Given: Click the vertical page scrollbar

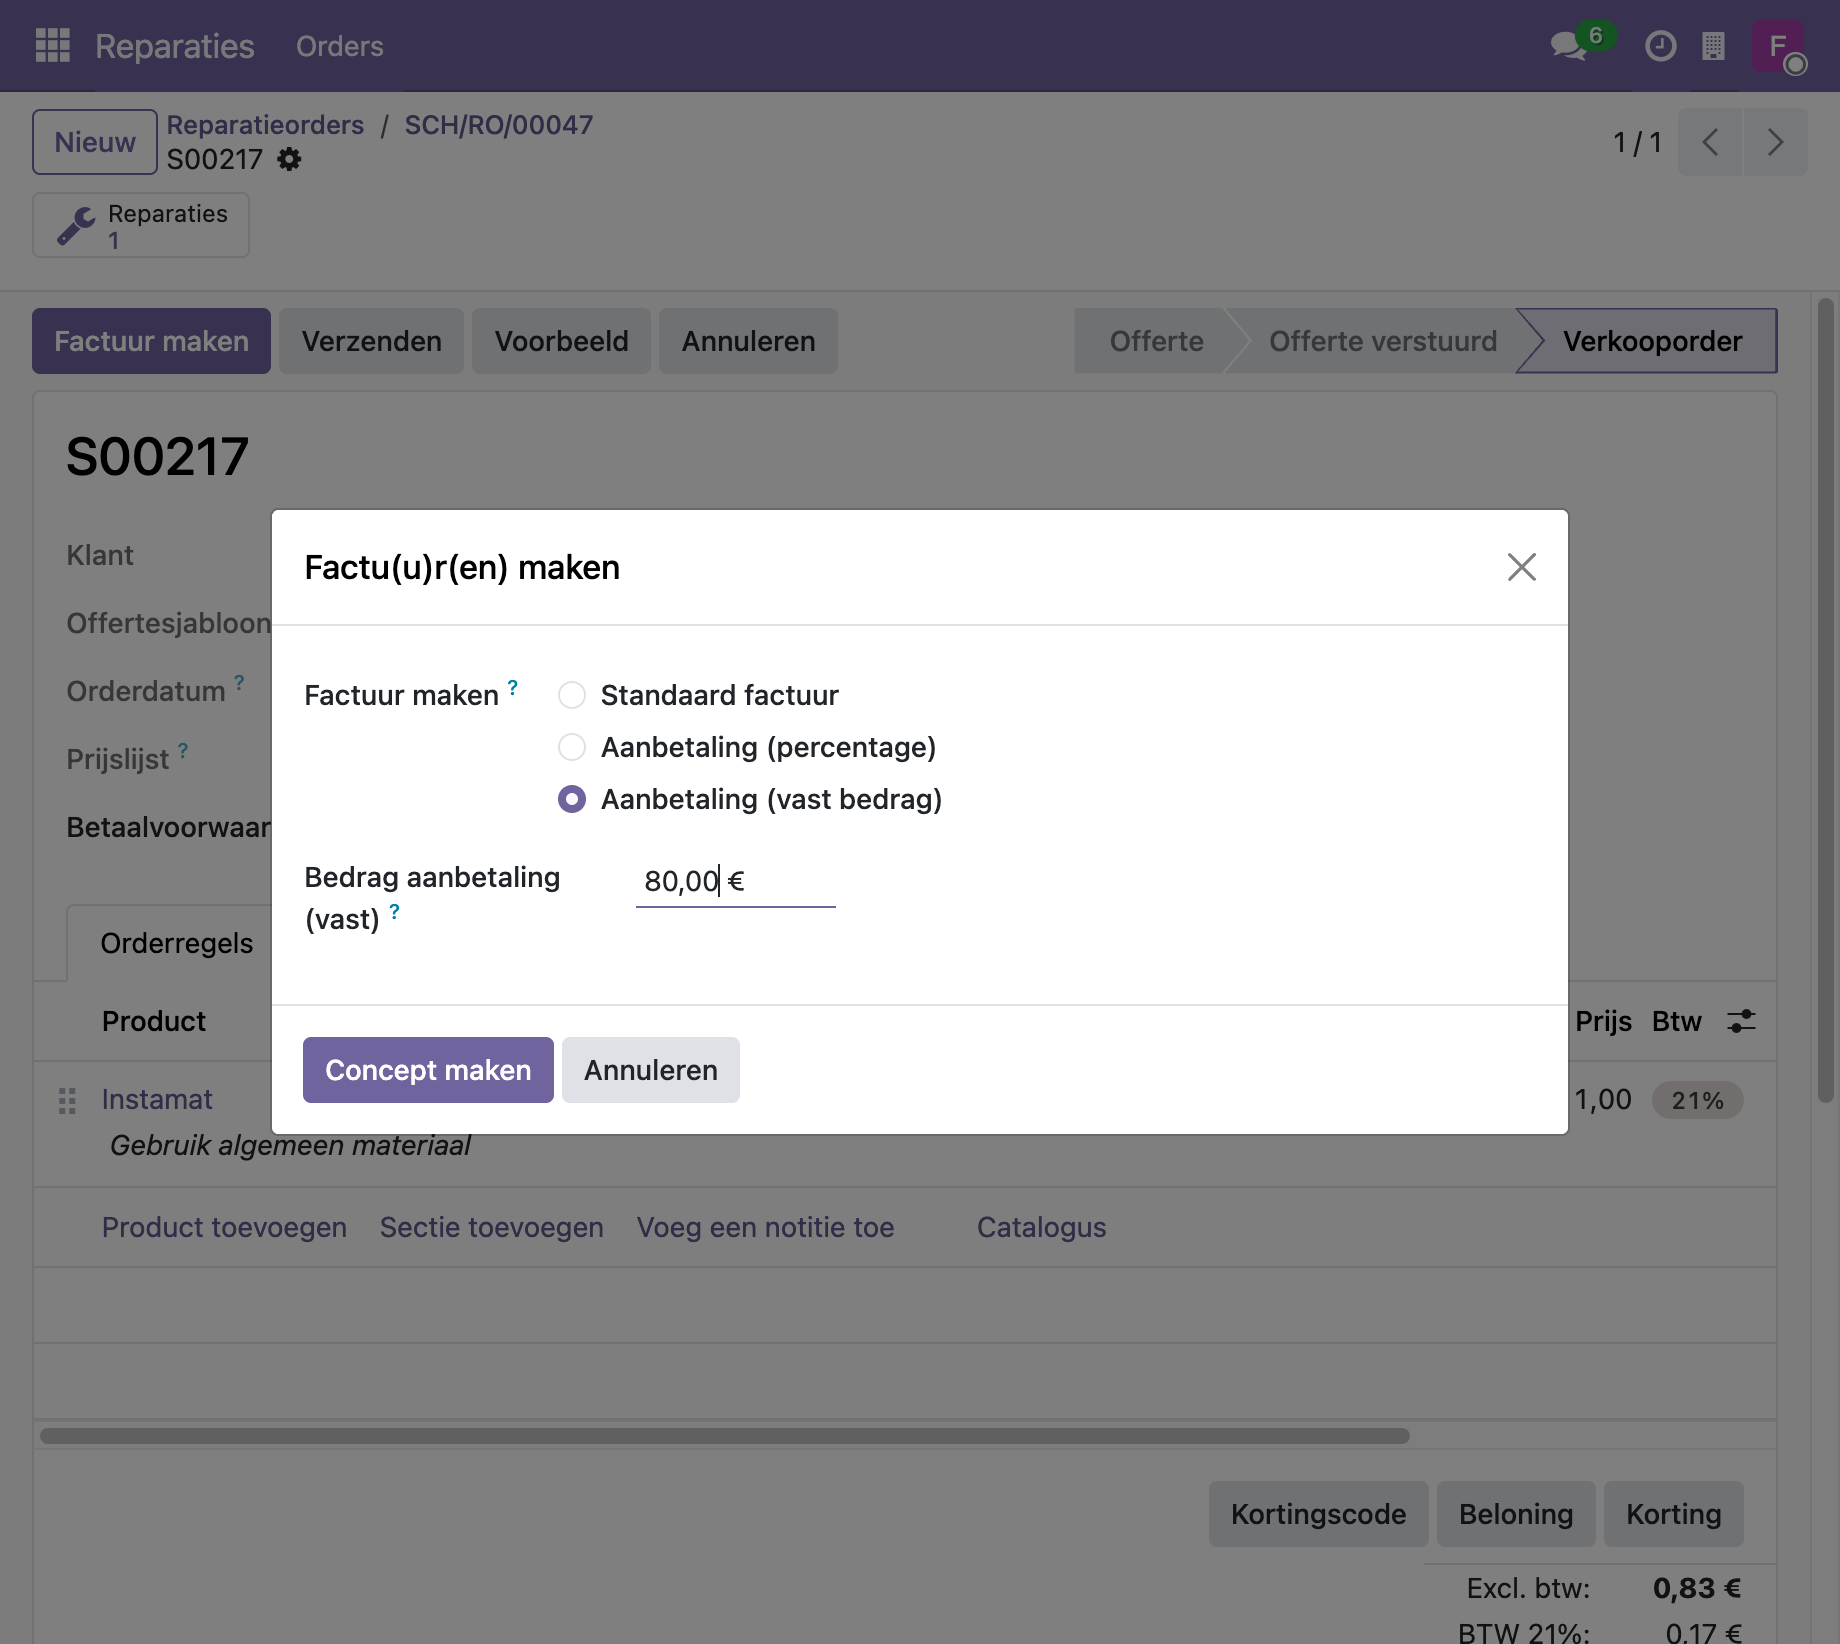Looking at the screenshot, I should 1826,700.
